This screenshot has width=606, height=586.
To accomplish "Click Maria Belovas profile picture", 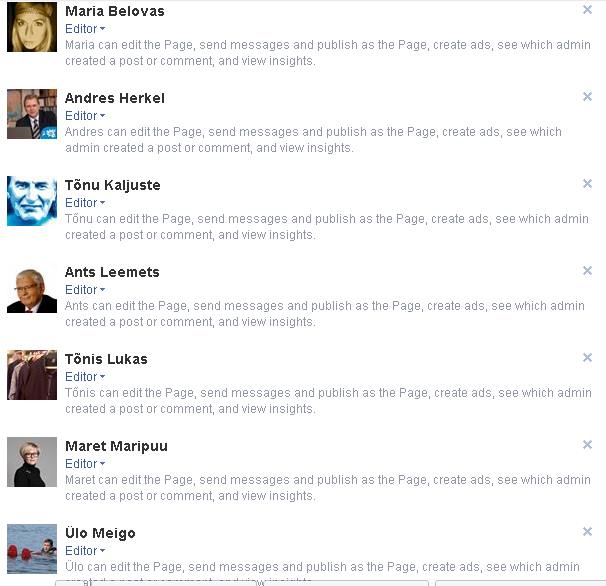I will pyautogui.click(x=32, y=27).
